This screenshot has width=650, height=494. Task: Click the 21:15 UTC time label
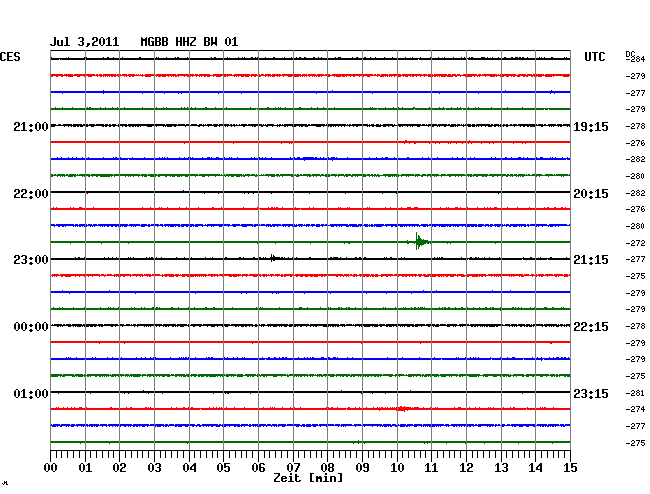[x=591, y=260]
